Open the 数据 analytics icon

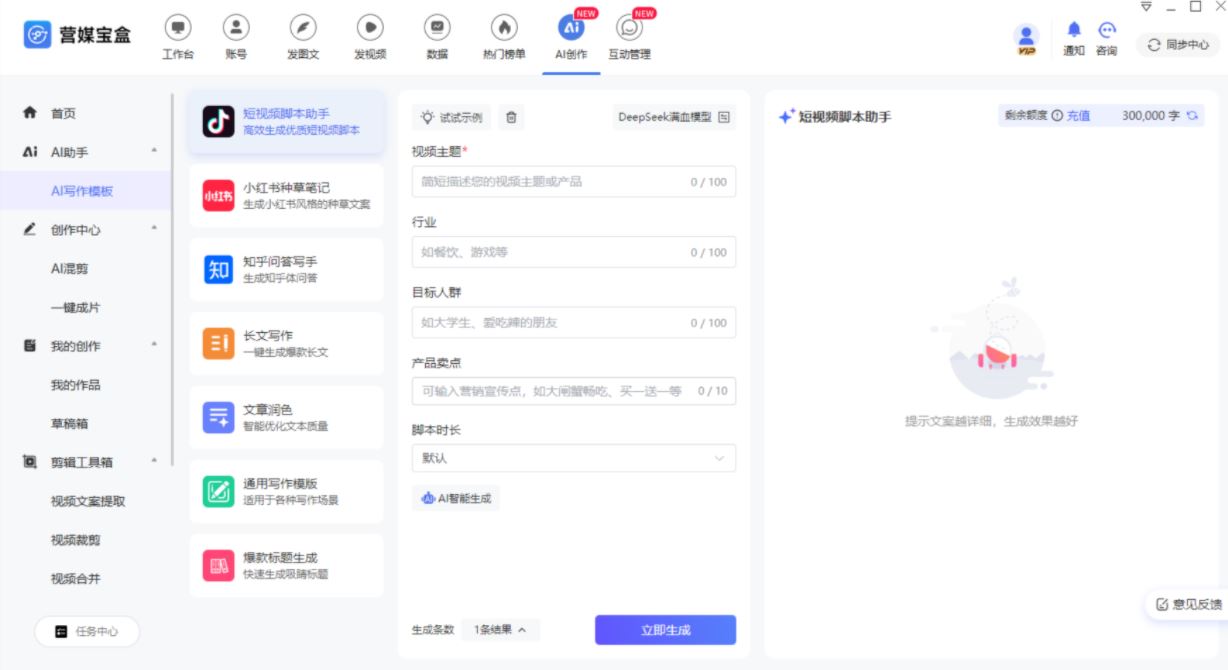[x=437, y=28]
